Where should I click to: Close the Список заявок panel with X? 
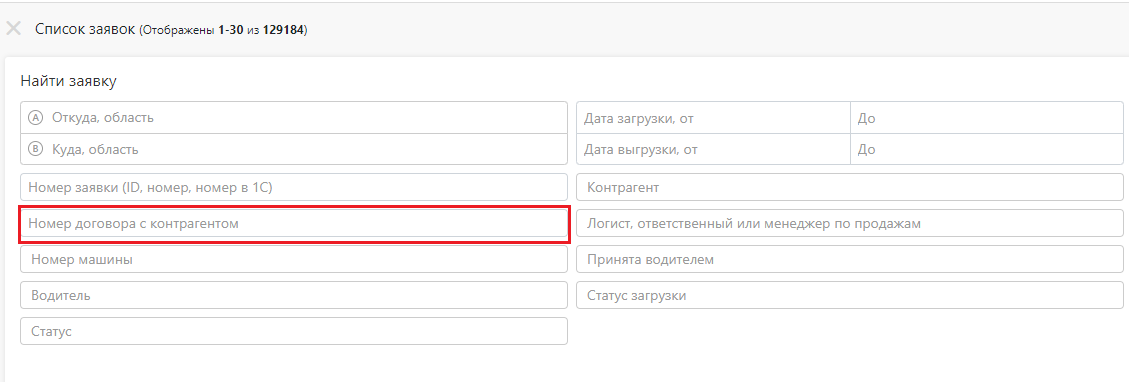(13, 29)
